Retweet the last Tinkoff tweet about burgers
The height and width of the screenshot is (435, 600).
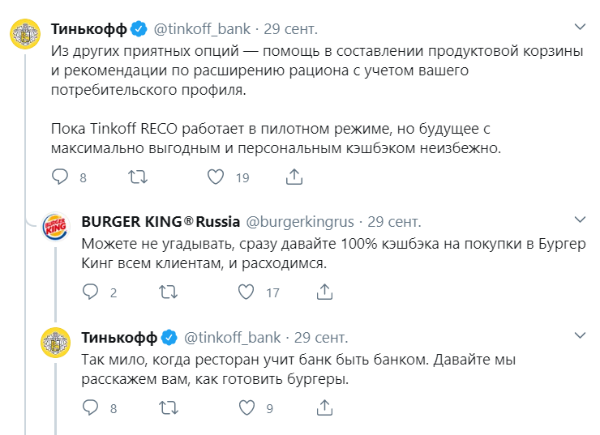(168, 407)
